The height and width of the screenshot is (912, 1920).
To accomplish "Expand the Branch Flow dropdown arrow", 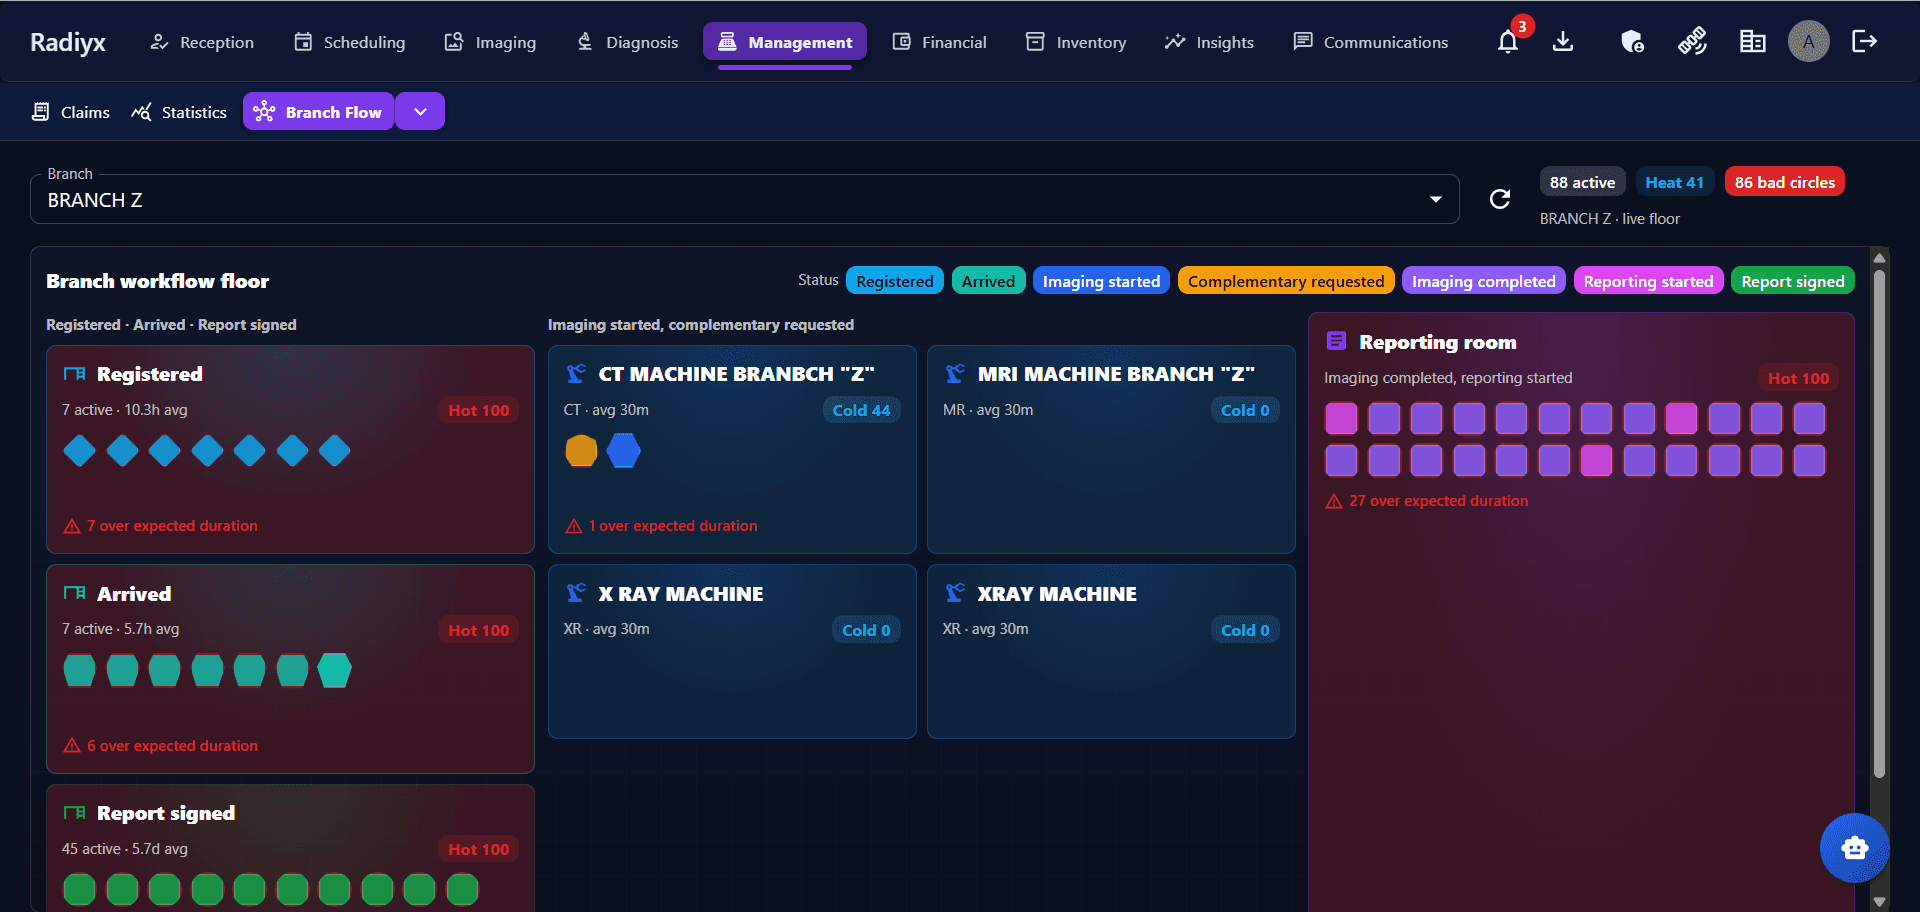I will pyautogui.click(x=421, y=112).
